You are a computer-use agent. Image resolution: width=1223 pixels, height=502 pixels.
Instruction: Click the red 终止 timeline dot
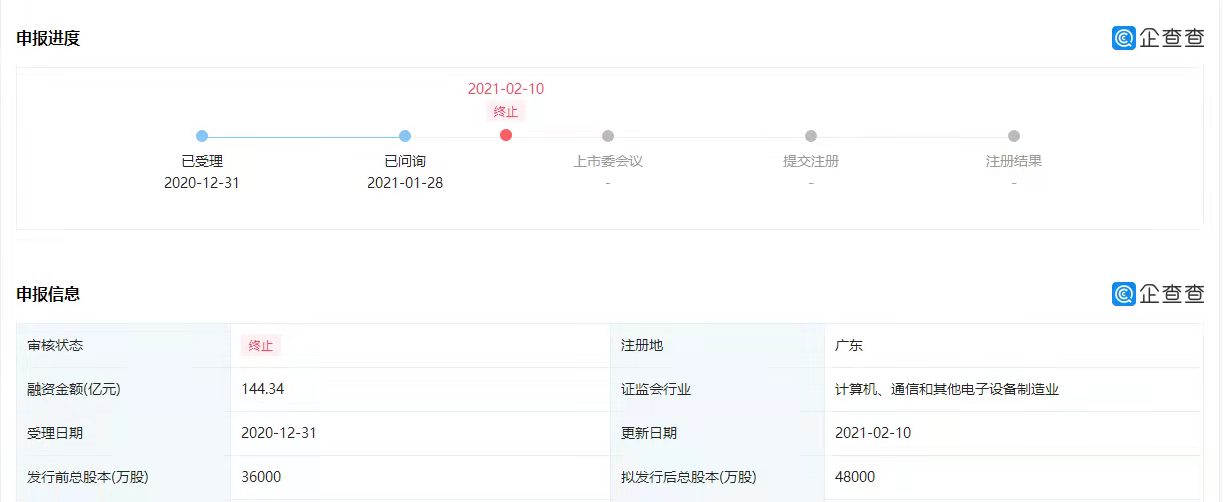point(506,135)
